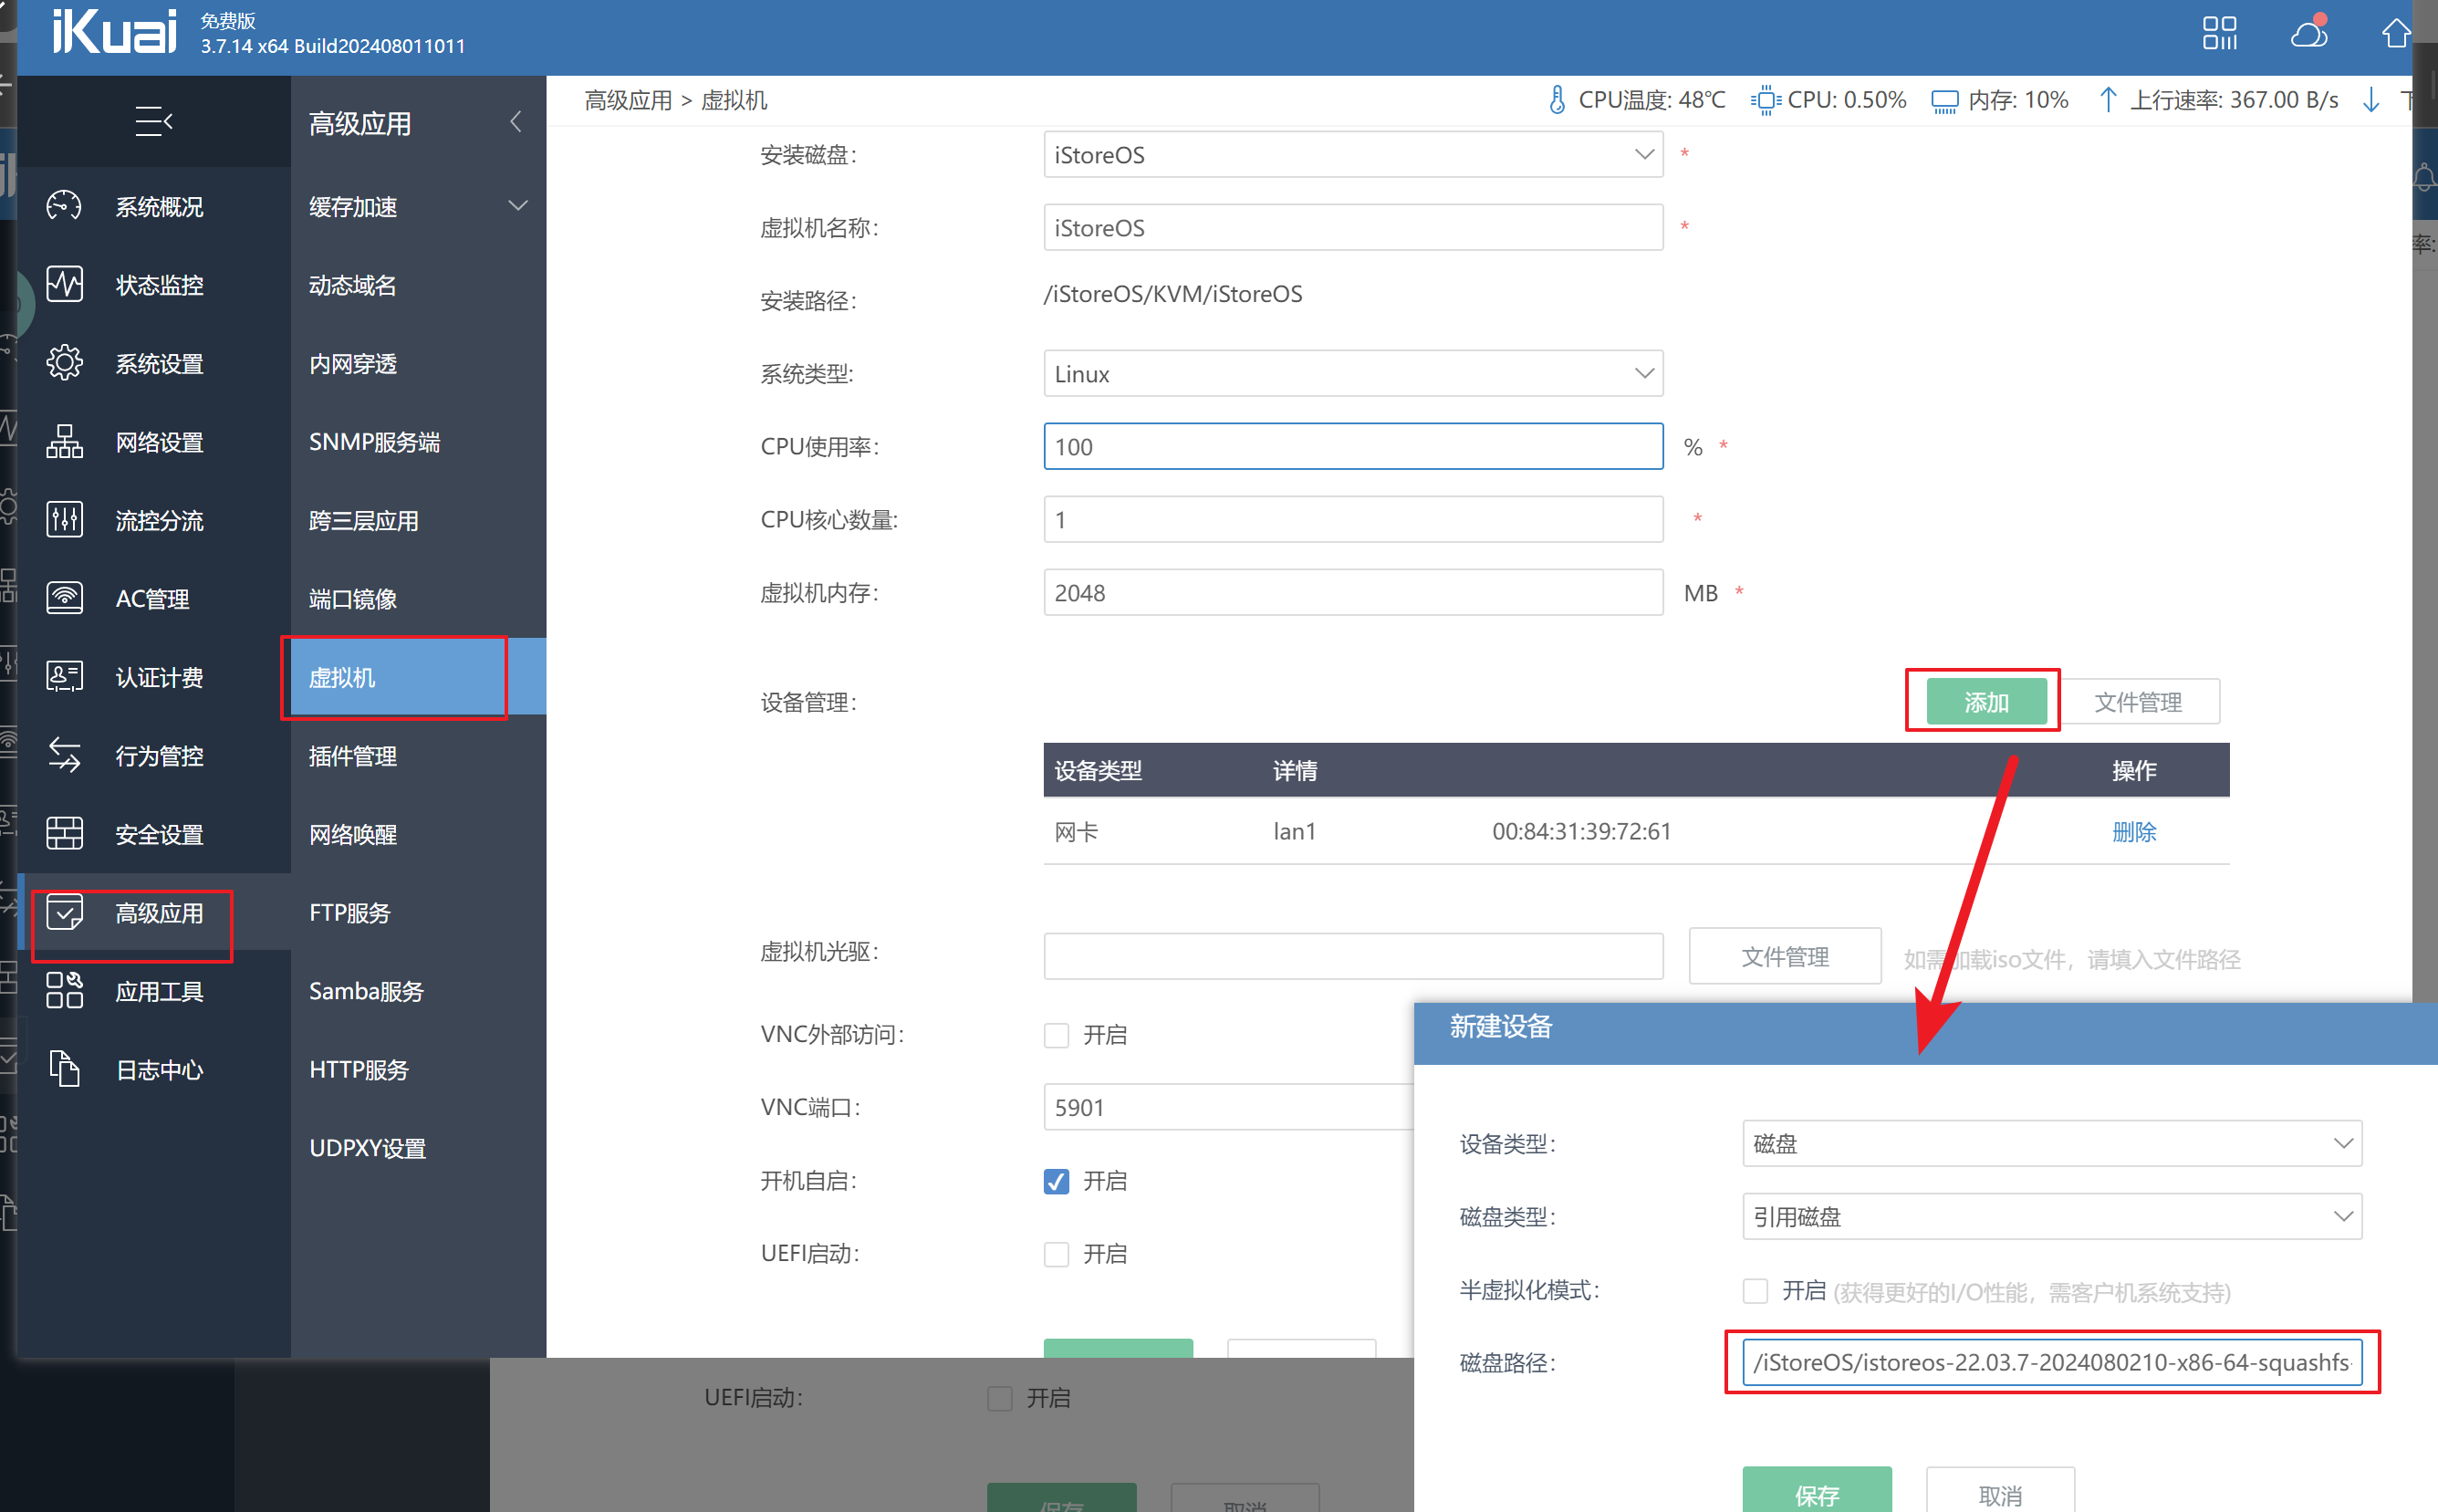
Task: Focus the CPU核心数量 input field
Action: [1353, 519]
